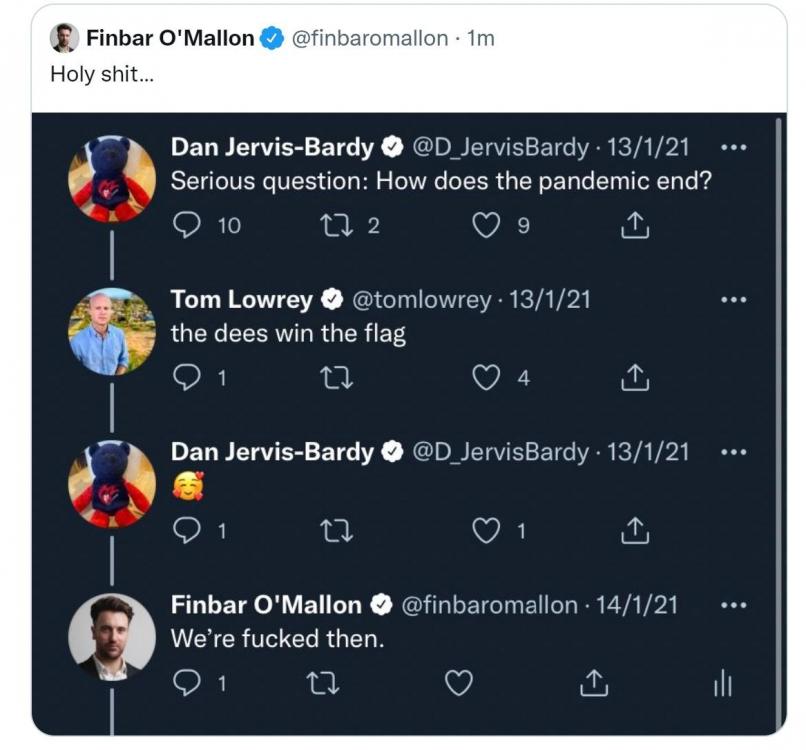This screenshot has height=750, width=806.
Task: Reply to Dan's pandemic question tweet
Action: coord(187,226)
